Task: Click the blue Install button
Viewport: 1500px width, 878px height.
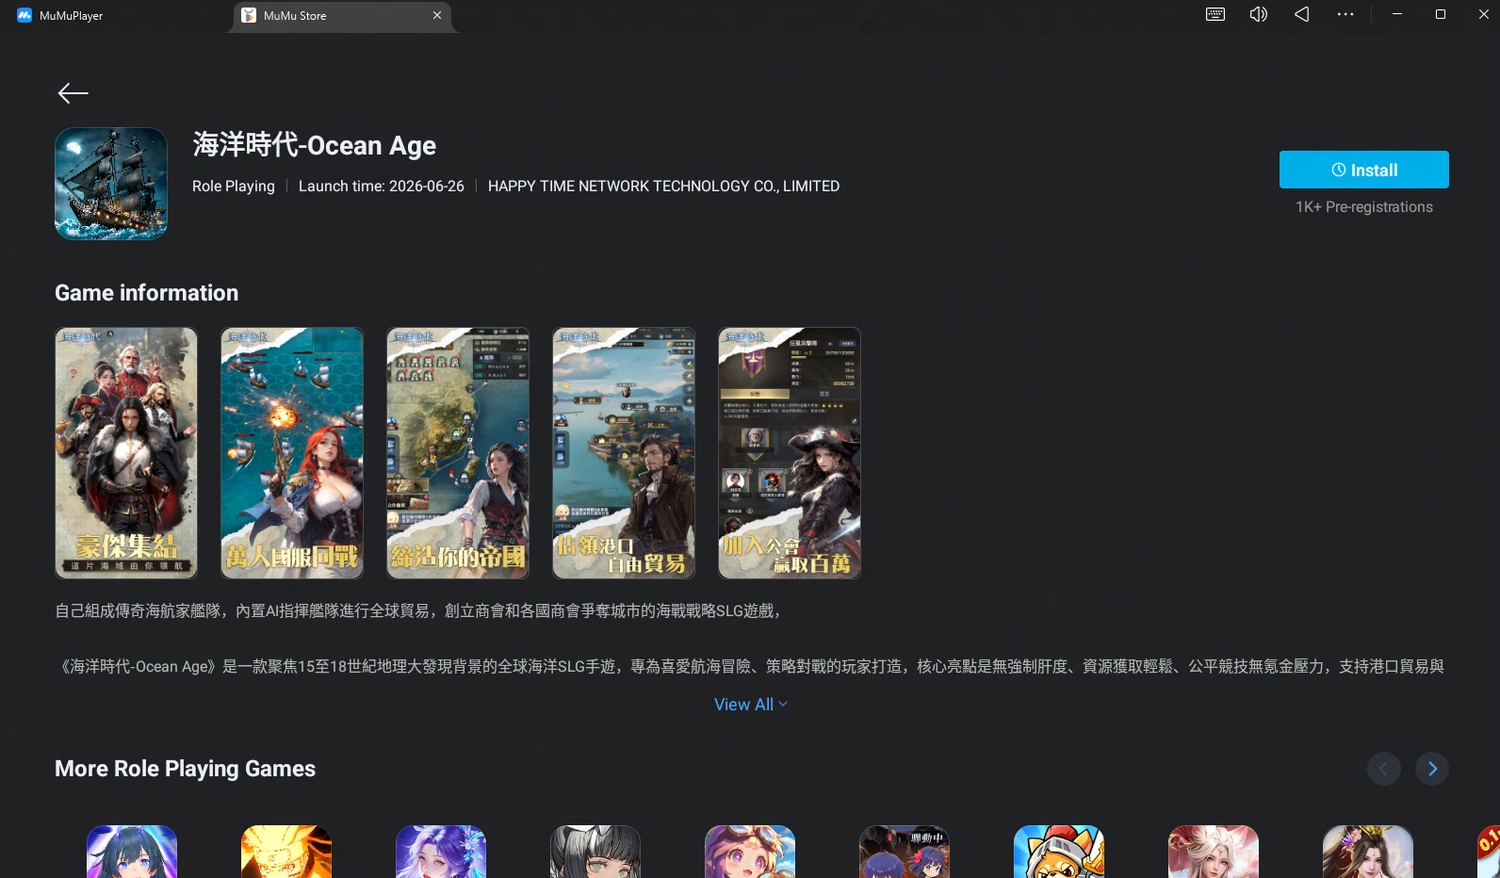Action: 1364,170
